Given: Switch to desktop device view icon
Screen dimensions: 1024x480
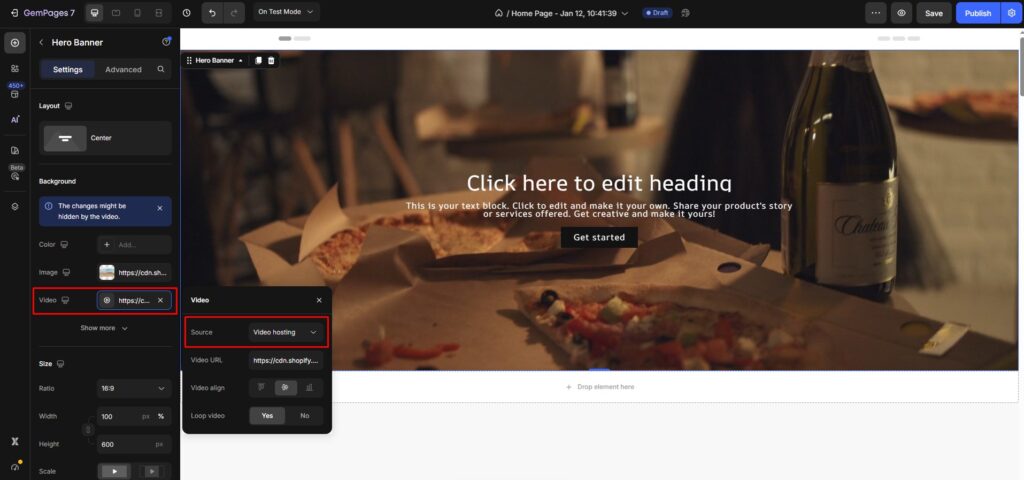Looking at the screenshot, I should tap(95, 13).
